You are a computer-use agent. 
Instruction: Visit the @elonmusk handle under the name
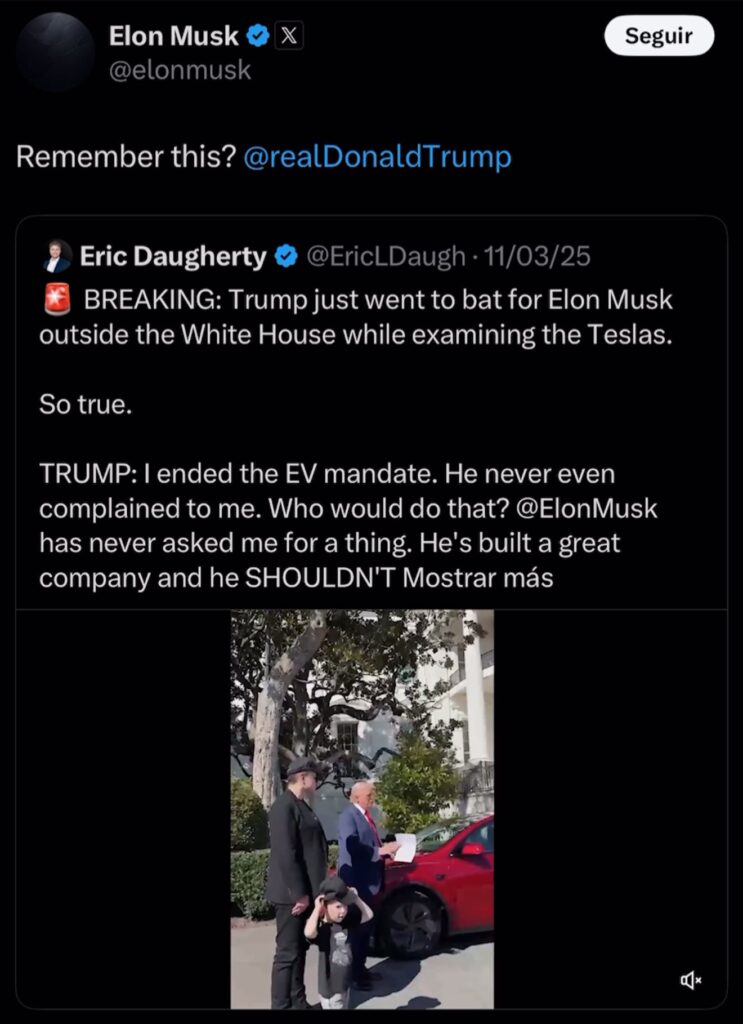[x=180, y=70]
